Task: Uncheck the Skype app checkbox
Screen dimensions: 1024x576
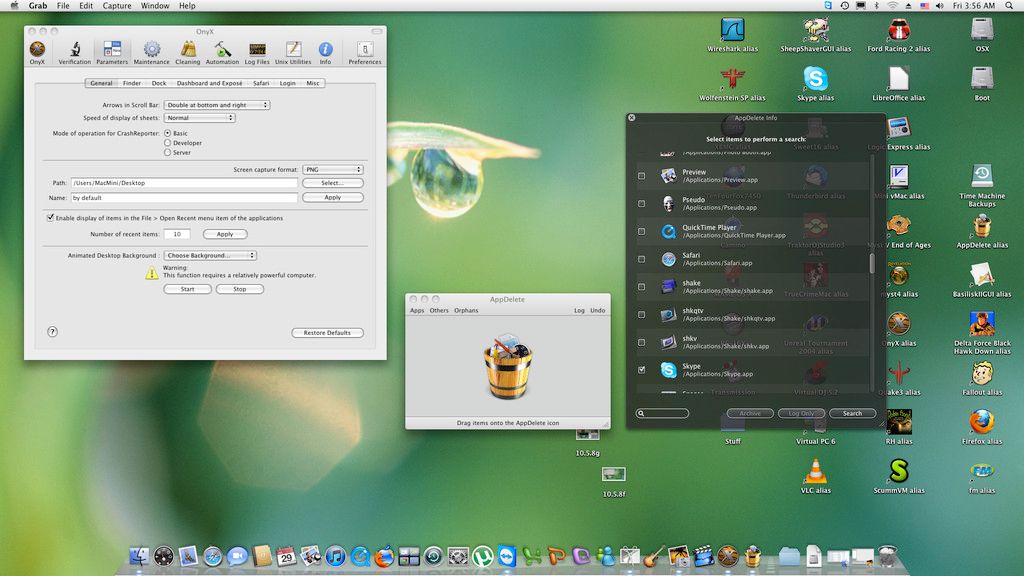Action: 641,370
